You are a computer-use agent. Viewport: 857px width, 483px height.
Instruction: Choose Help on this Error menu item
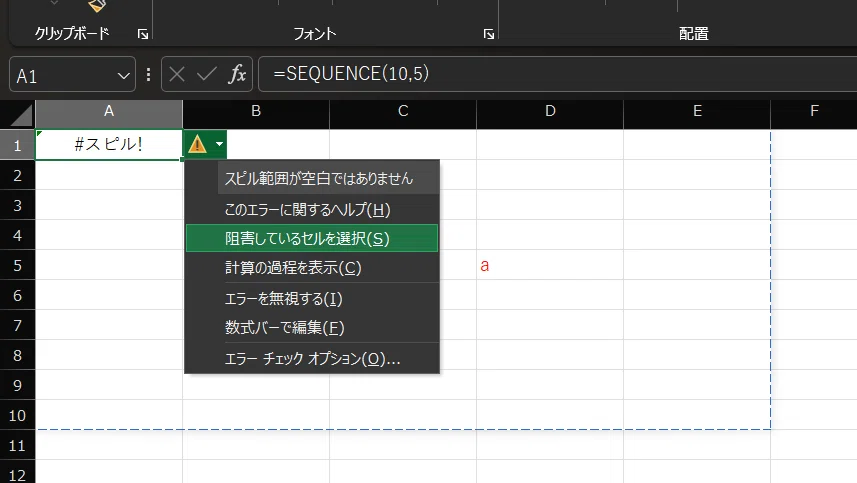pos(312,210)
